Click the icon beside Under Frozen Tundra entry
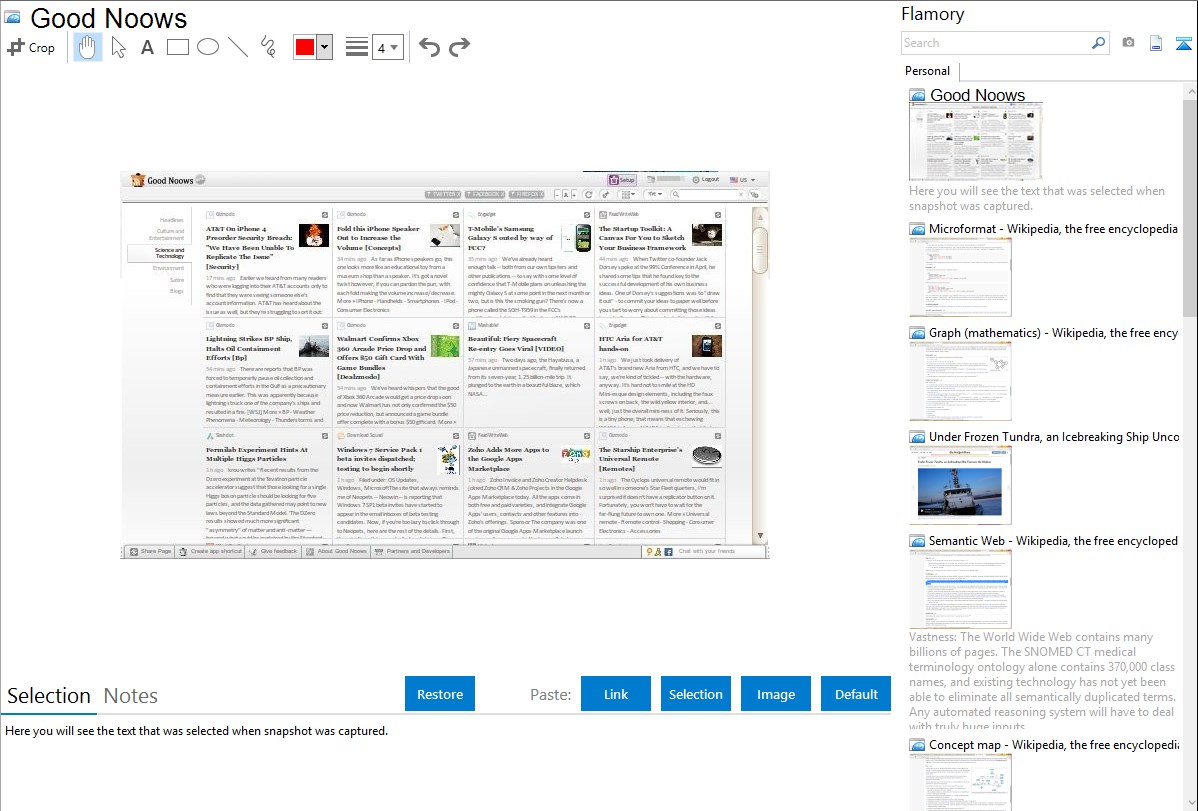The image size is (1198, 811). coord(918,436)
